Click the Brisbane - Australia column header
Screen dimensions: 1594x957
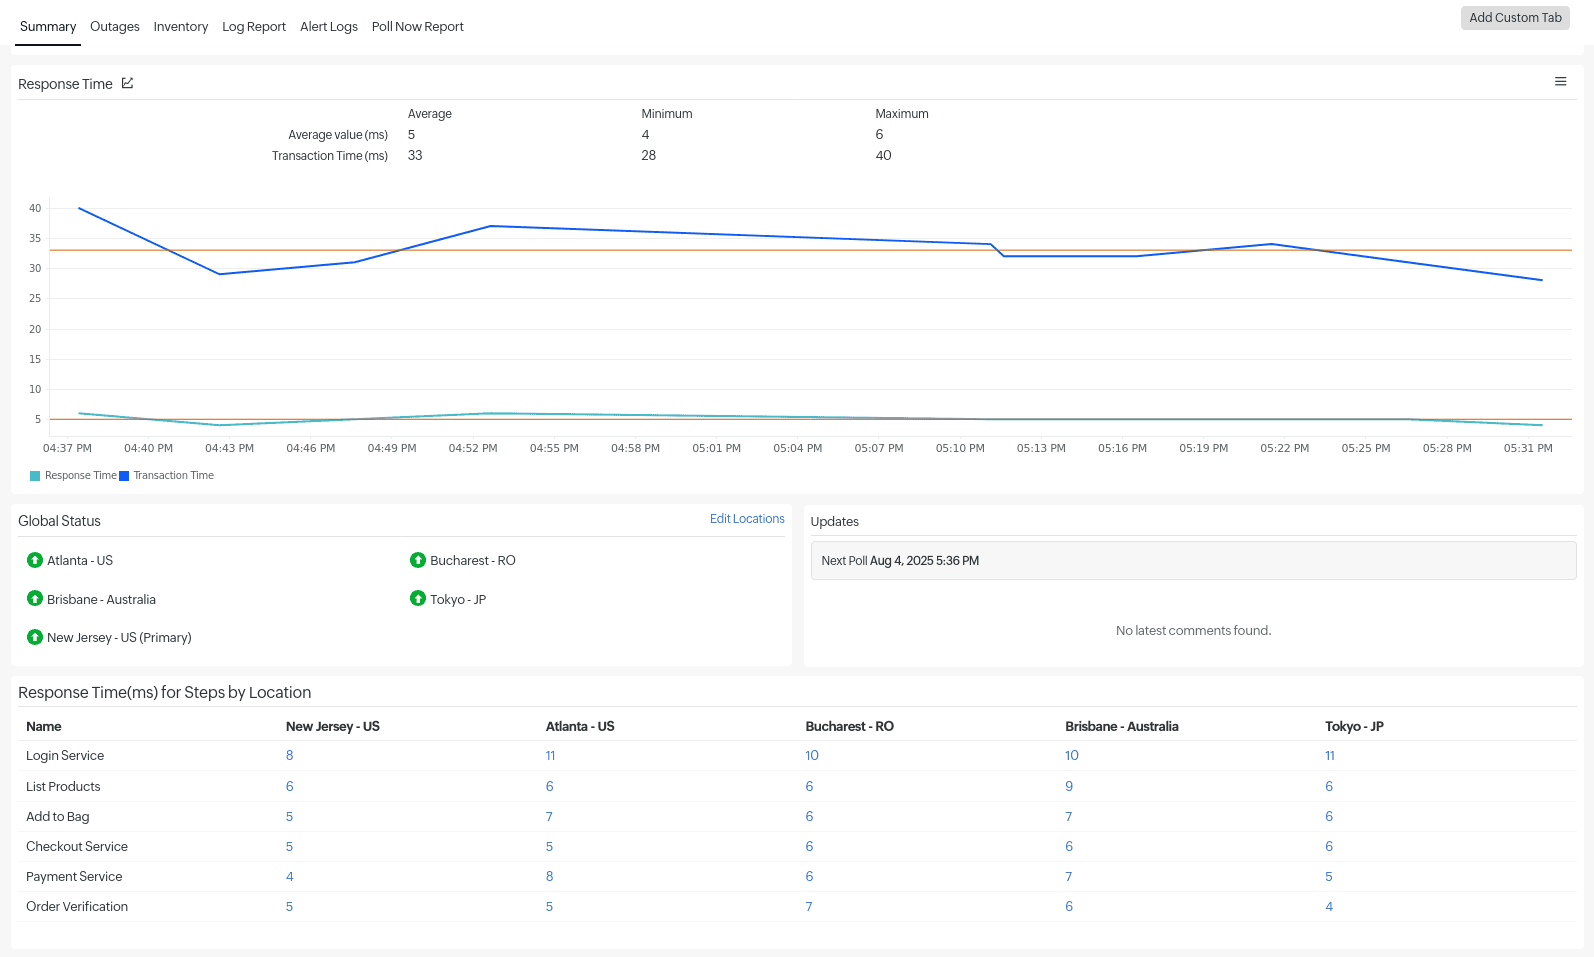[x=1122, y=726]
